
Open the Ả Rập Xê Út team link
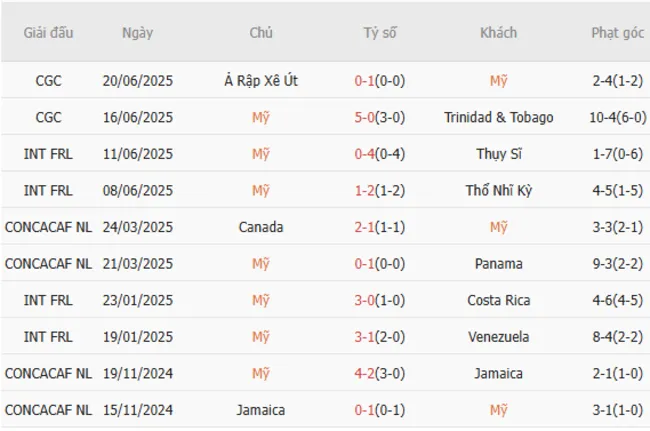pos(261,81)
